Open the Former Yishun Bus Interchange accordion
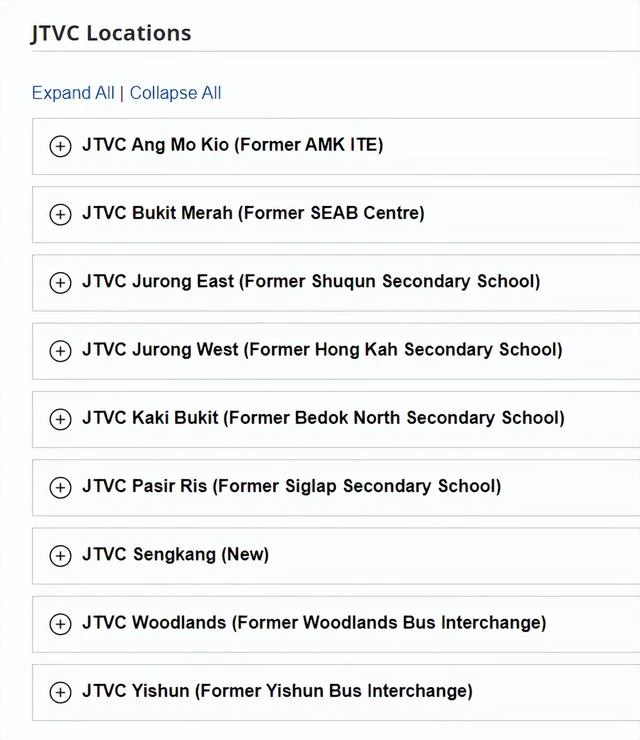Screen dimensions: 640x740 pos(336,692)
